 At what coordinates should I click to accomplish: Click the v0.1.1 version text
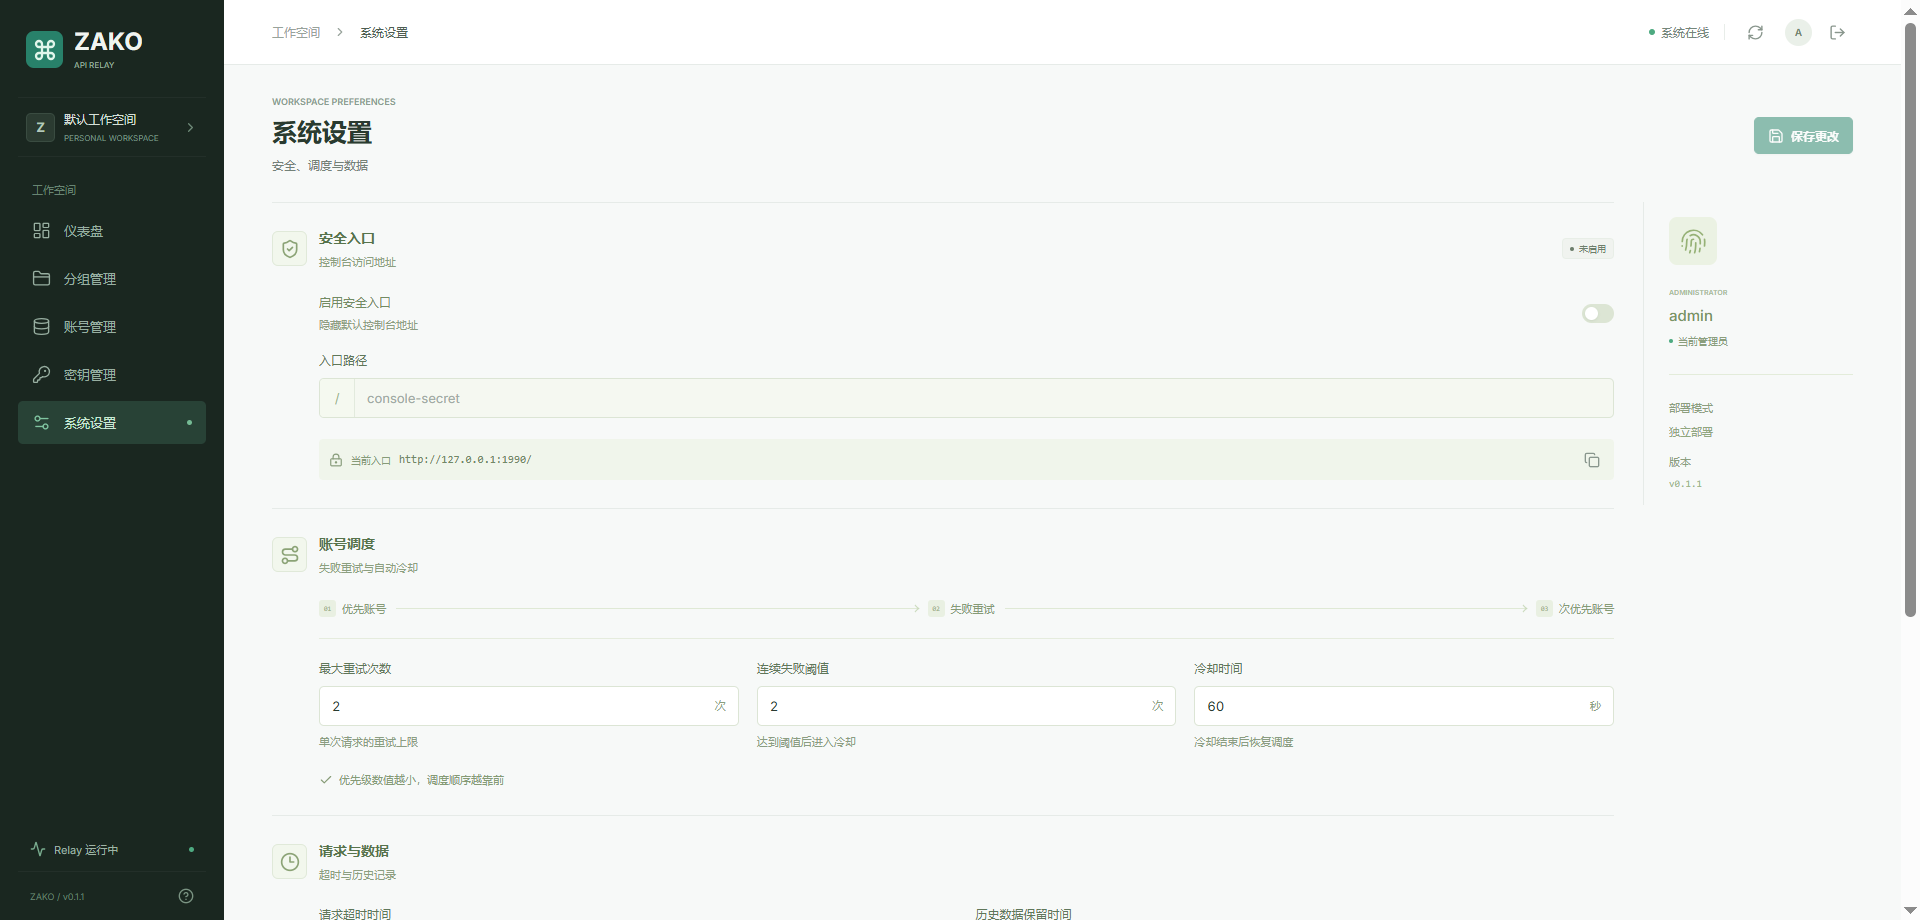click(1685, 484)
